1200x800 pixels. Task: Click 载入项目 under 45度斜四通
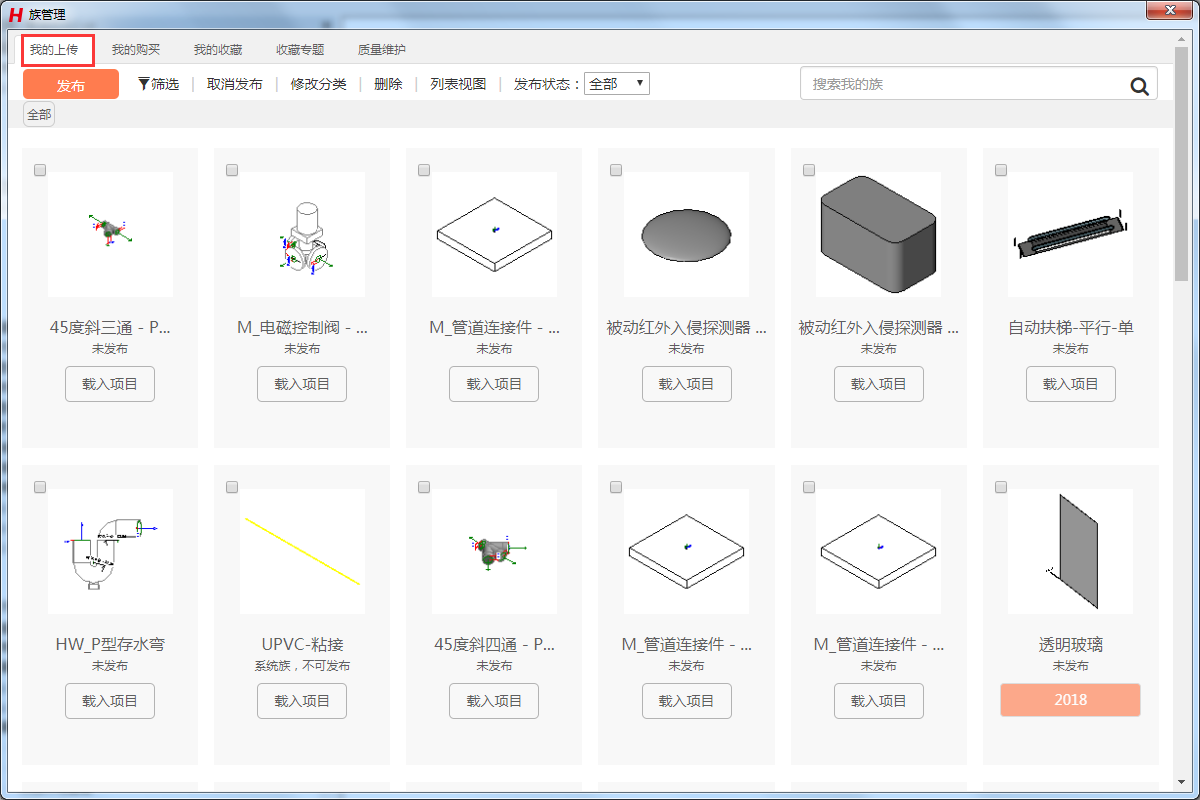point(494,701)
